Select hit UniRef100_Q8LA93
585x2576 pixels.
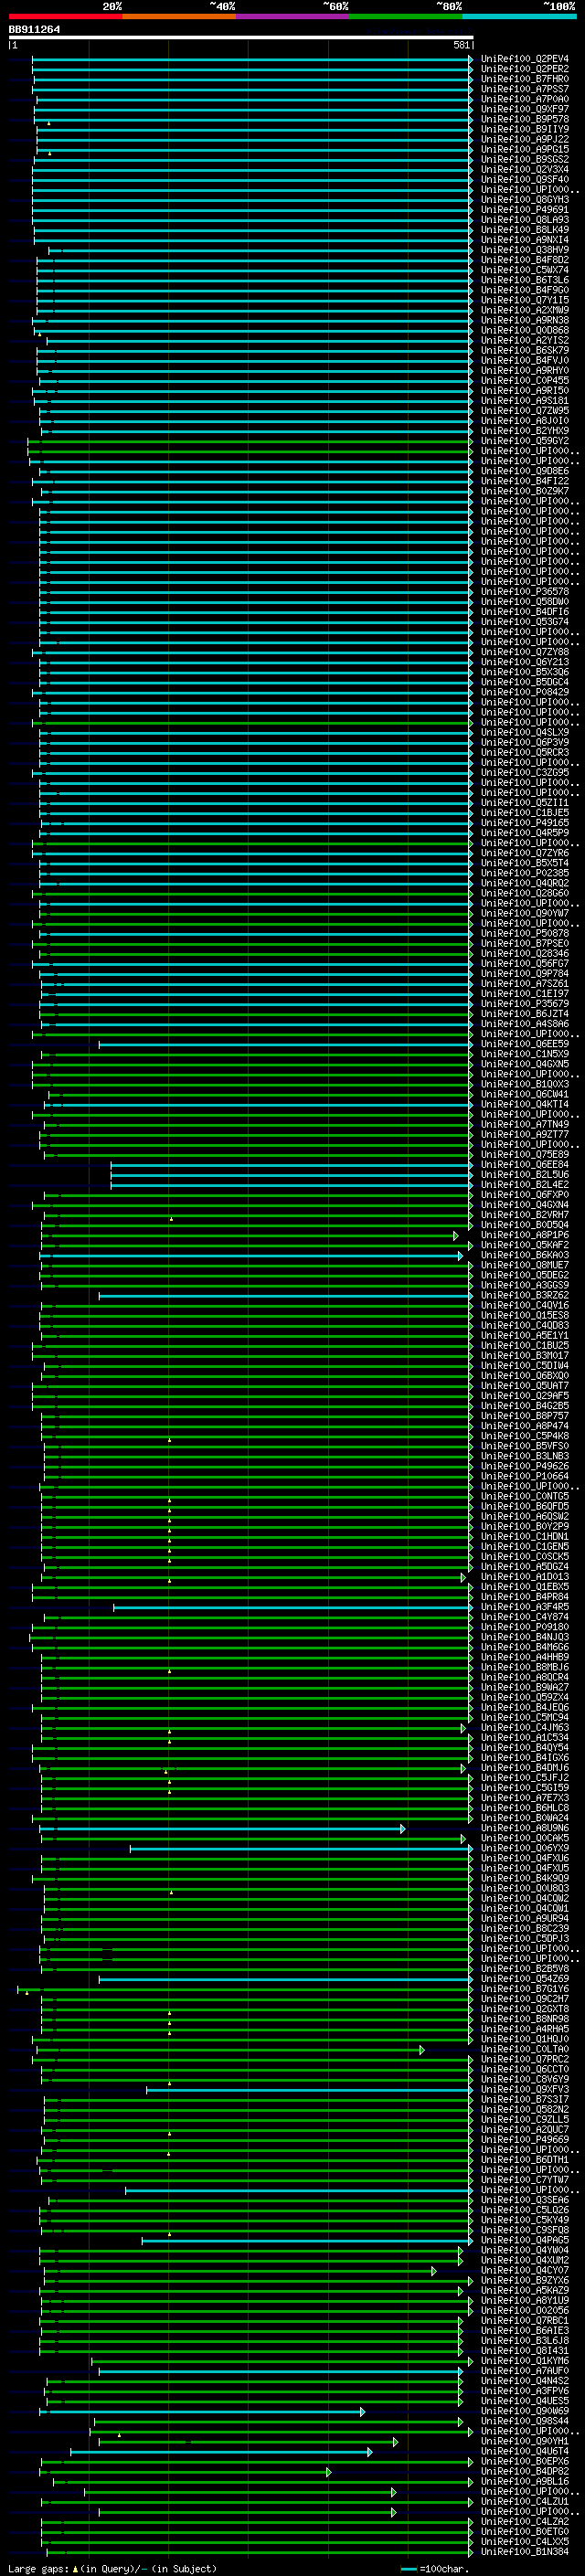click(525, 220)
